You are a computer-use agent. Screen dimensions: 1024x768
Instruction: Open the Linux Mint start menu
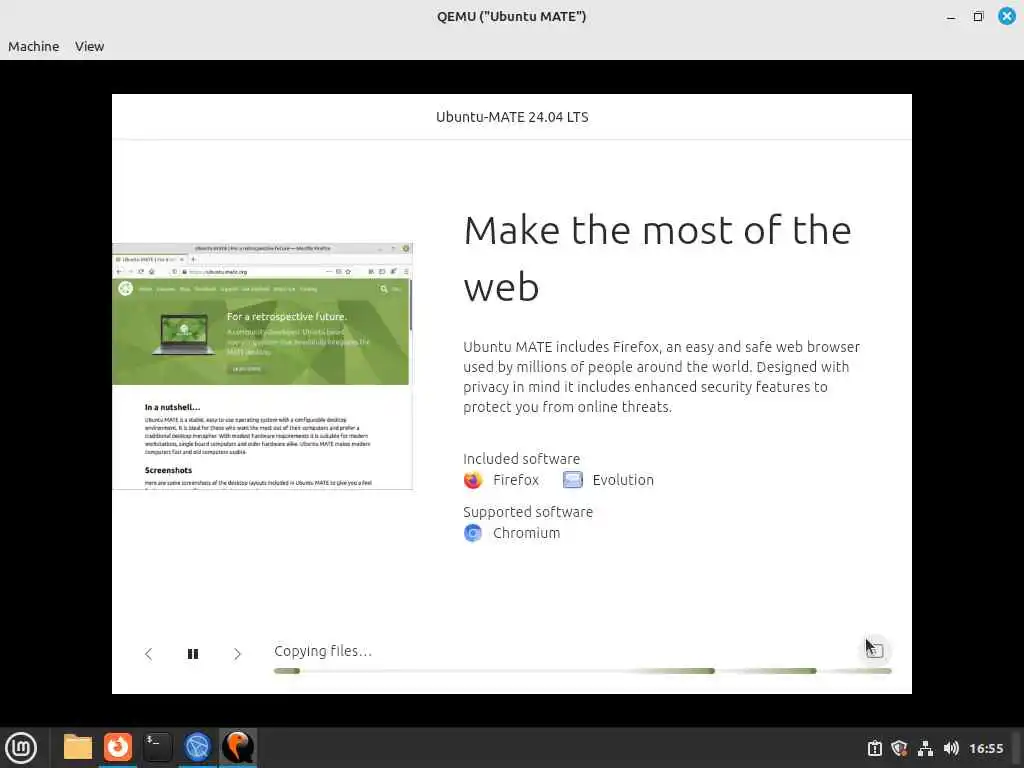[x=21, y=748]
